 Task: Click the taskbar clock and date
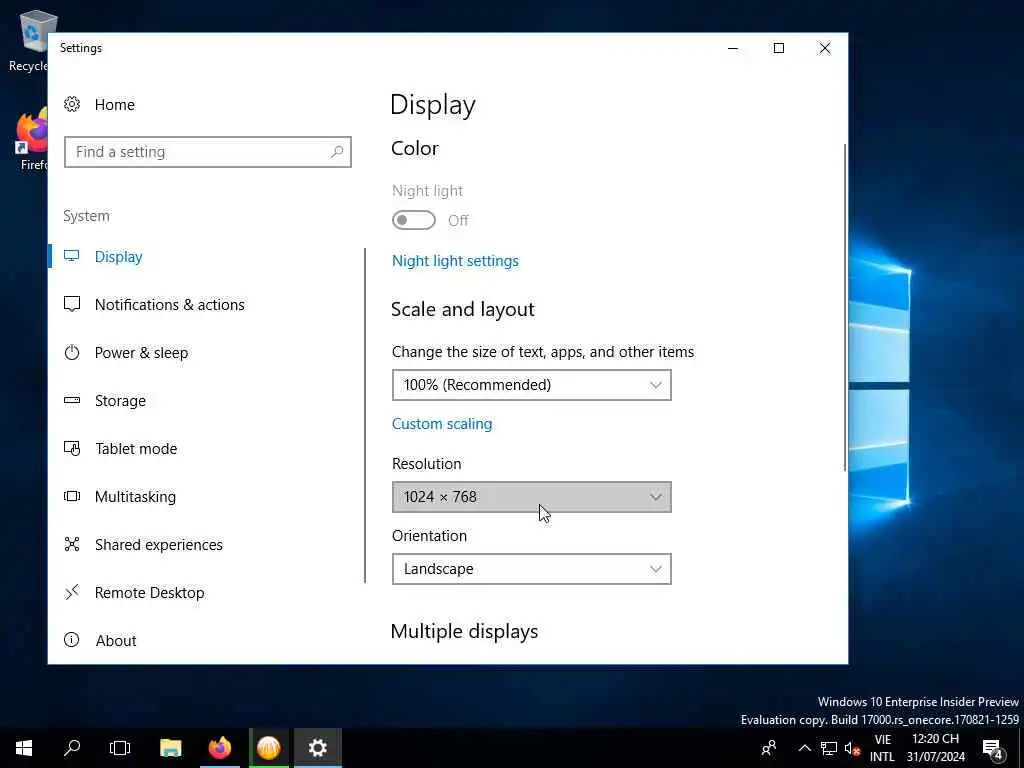(935, 748)
